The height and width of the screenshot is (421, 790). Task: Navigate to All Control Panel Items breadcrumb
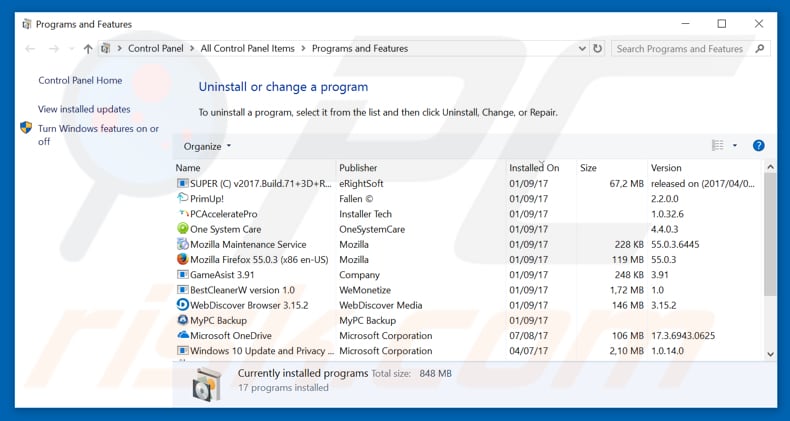247,48
